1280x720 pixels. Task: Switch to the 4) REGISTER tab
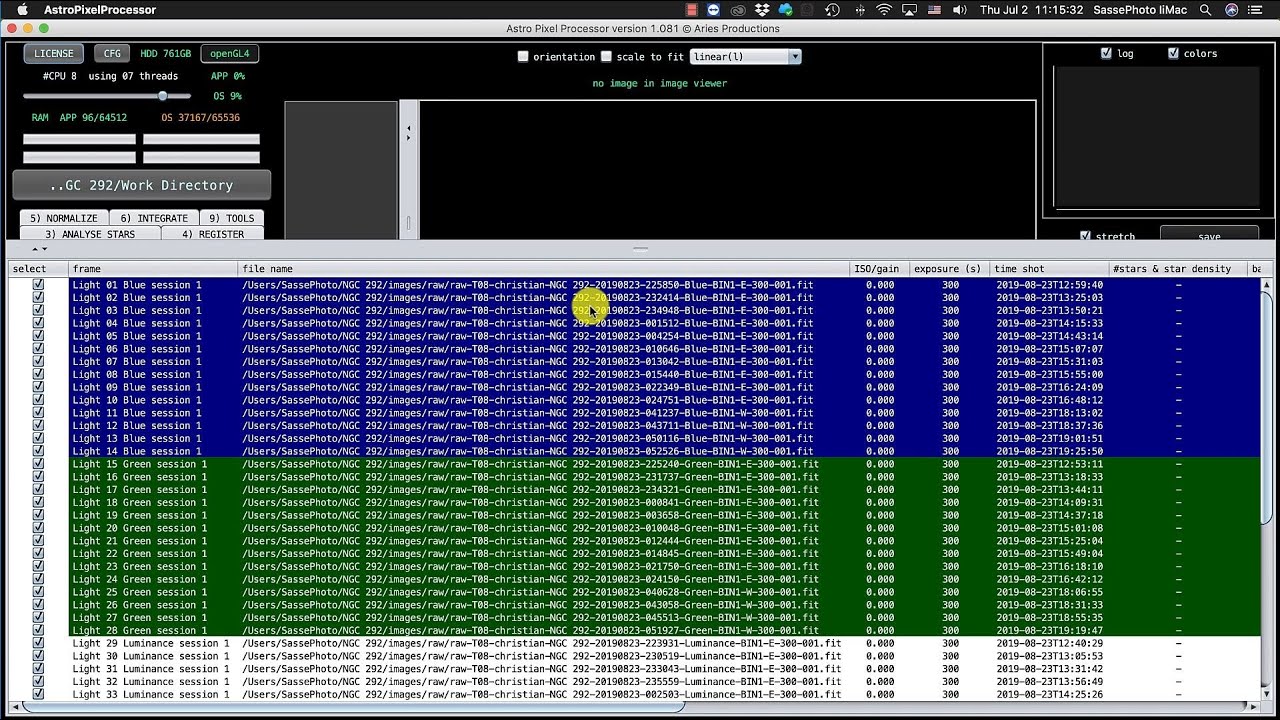pyautogui.click(x=213, y=234)
